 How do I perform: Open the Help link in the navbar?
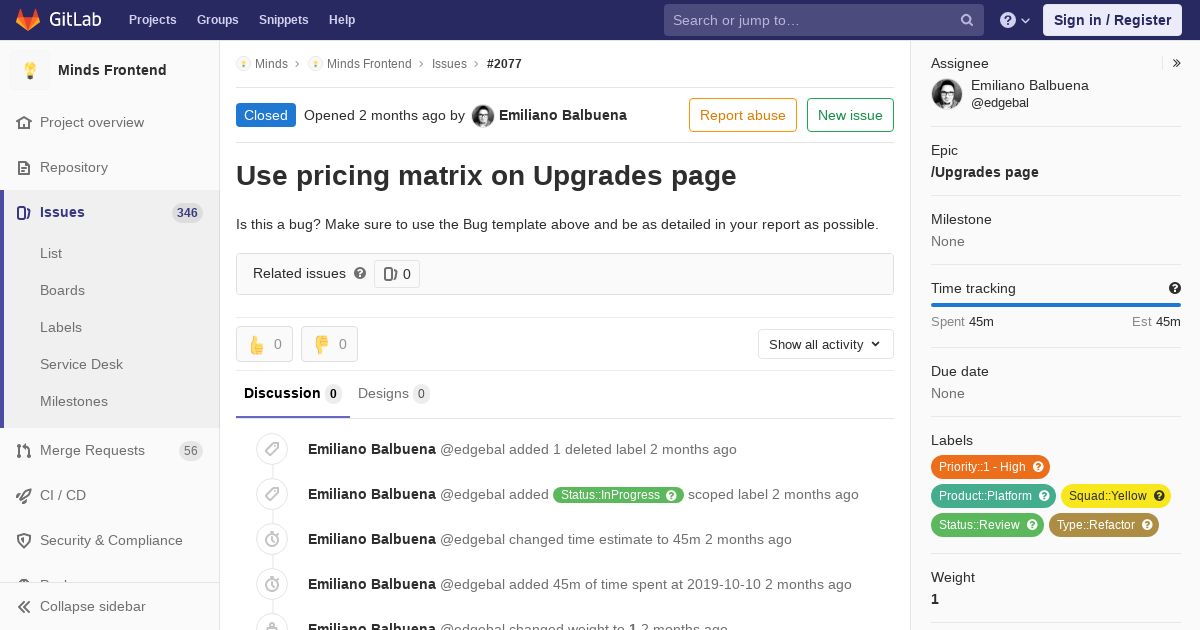click(342, 20)
